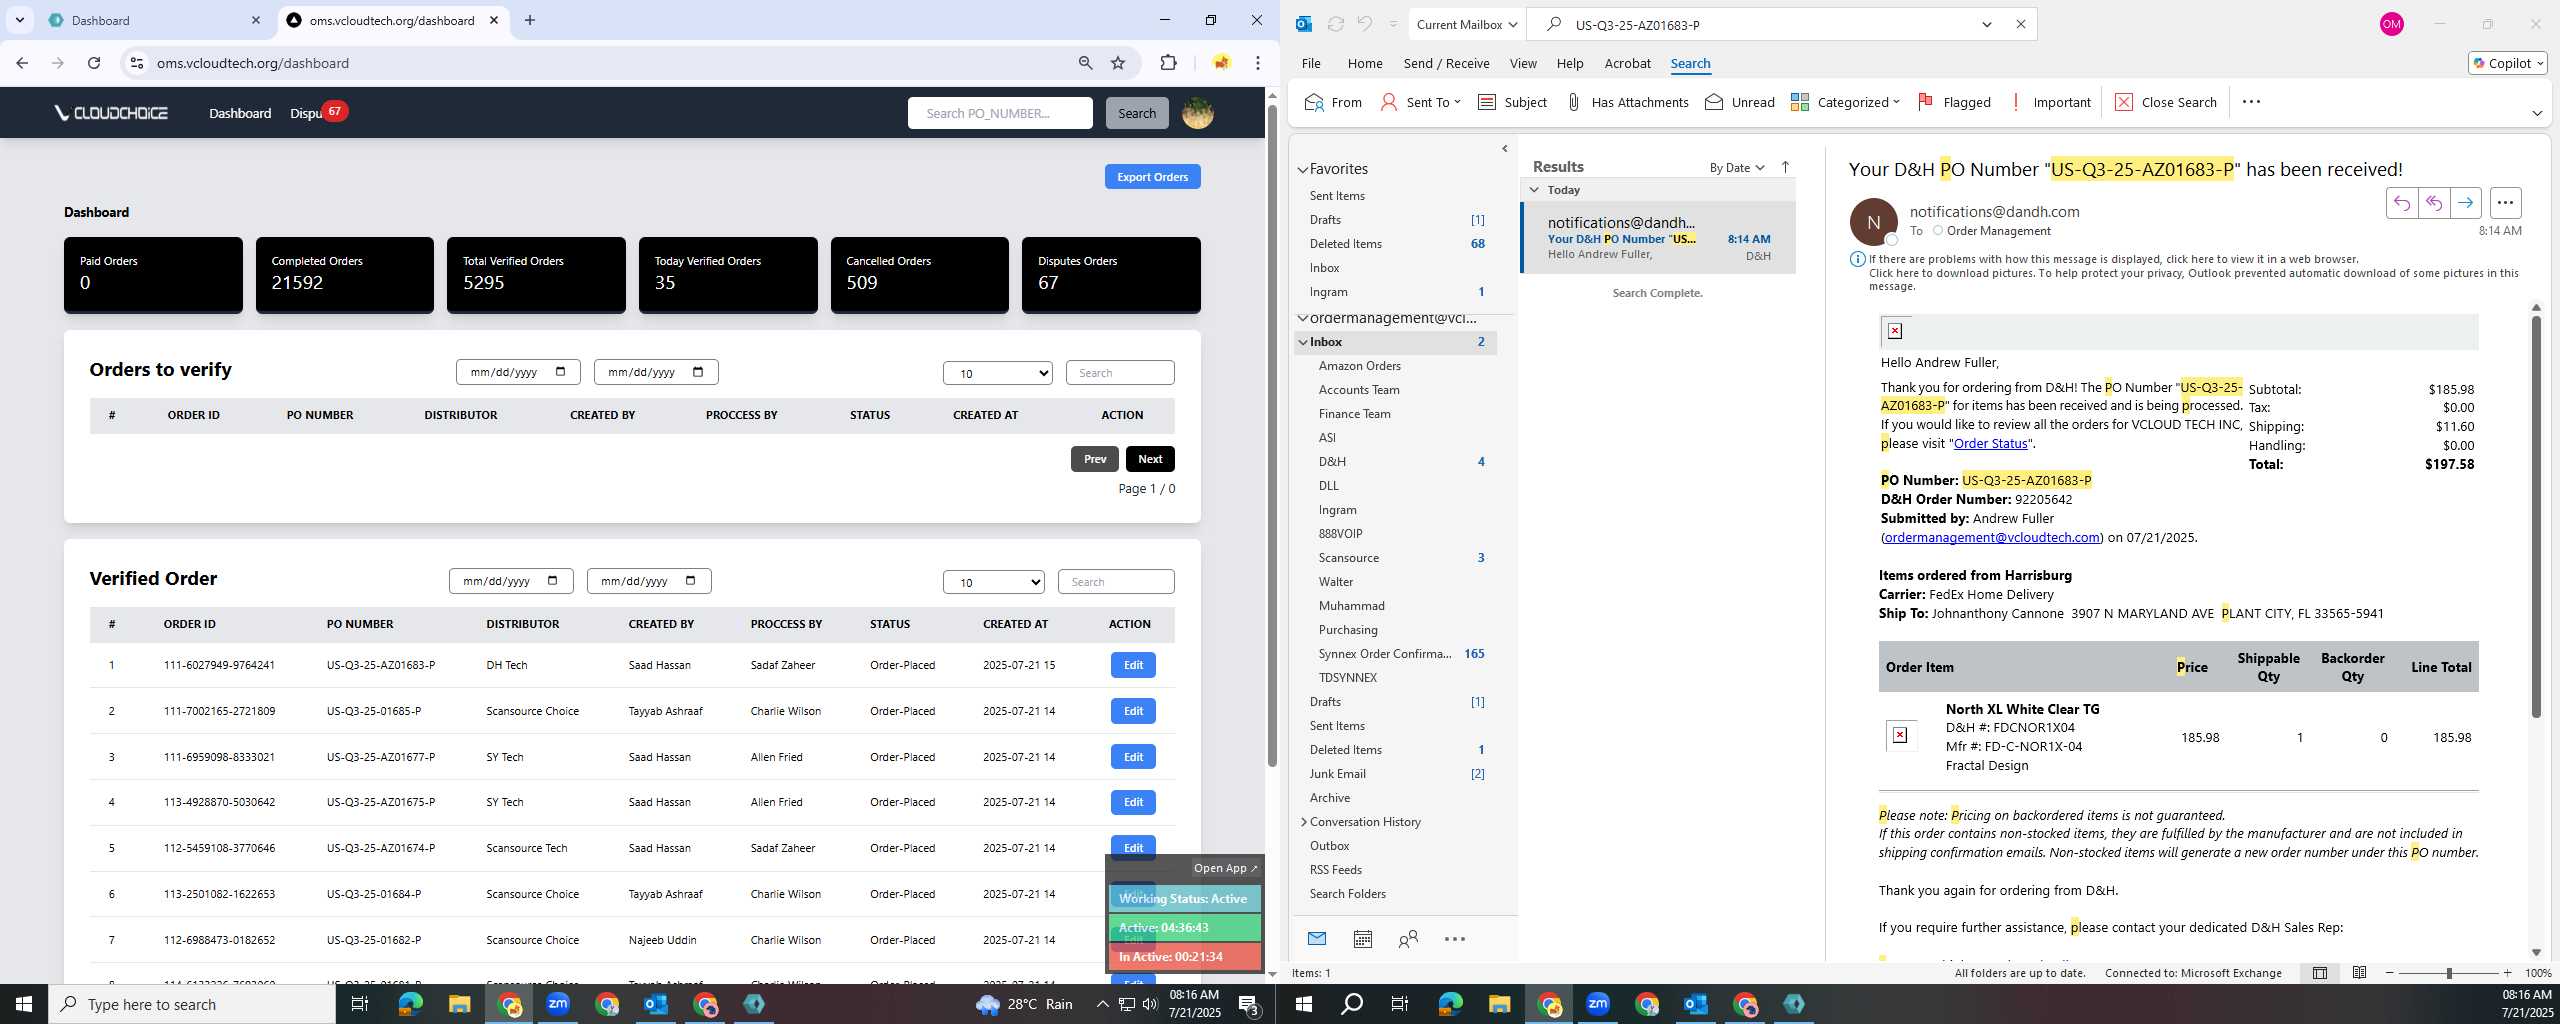Collapse the Today results group

coord(1535,190)
